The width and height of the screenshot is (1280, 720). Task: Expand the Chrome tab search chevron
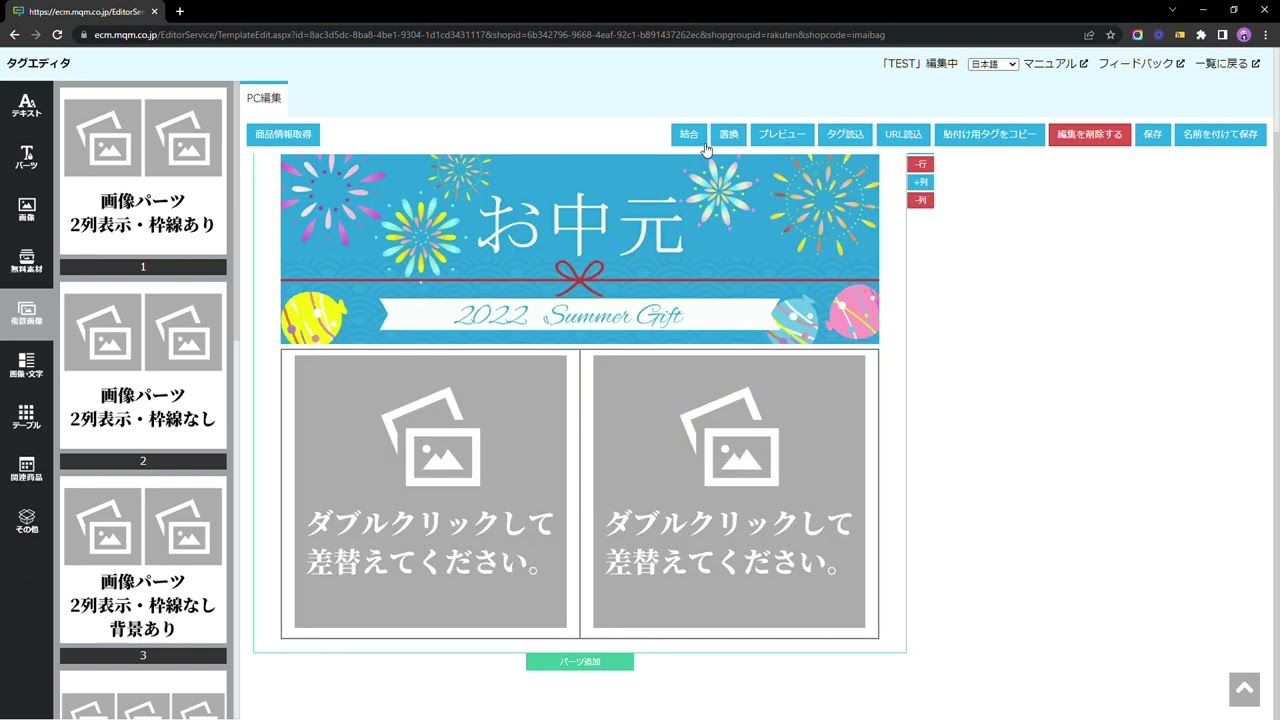(x=1173, y=10)
